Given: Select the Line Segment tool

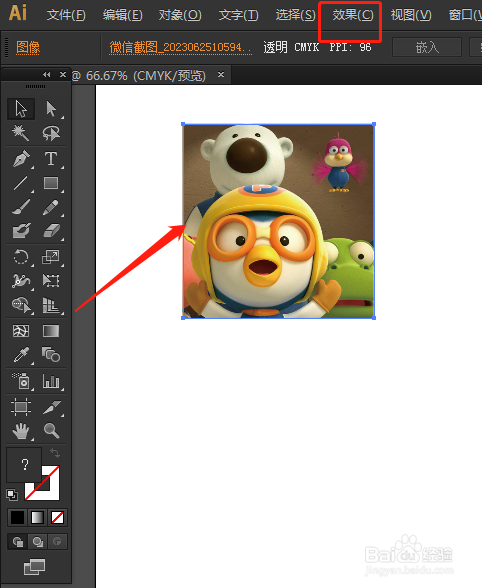Looking at the screenshot, I should (21, 183).
